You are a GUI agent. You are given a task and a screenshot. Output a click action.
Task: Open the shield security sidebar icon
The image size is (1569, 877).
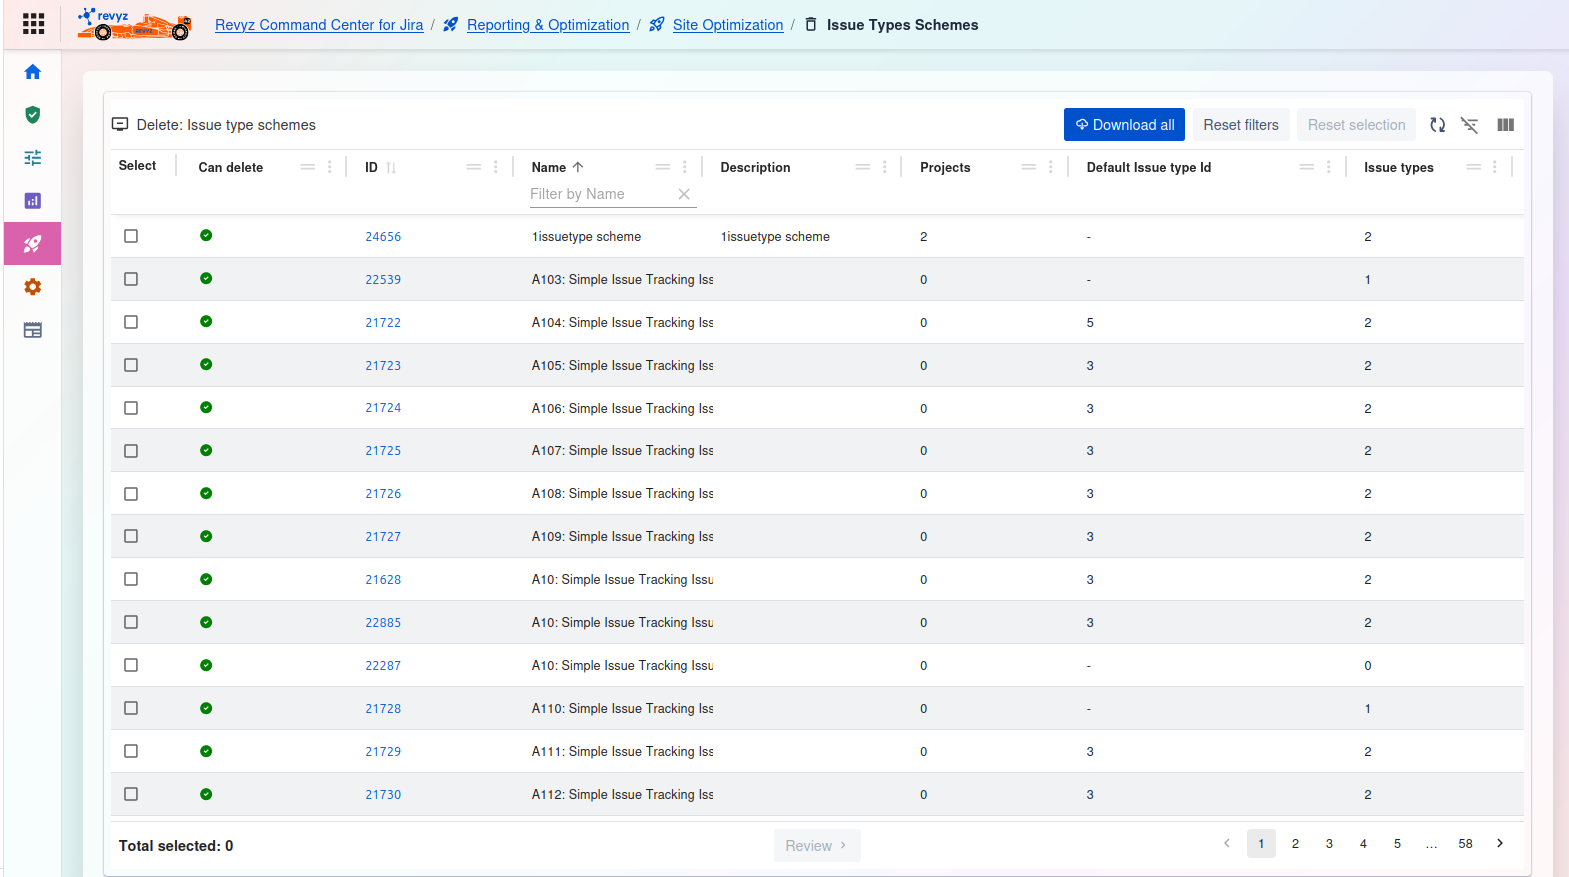coord(33,115)
